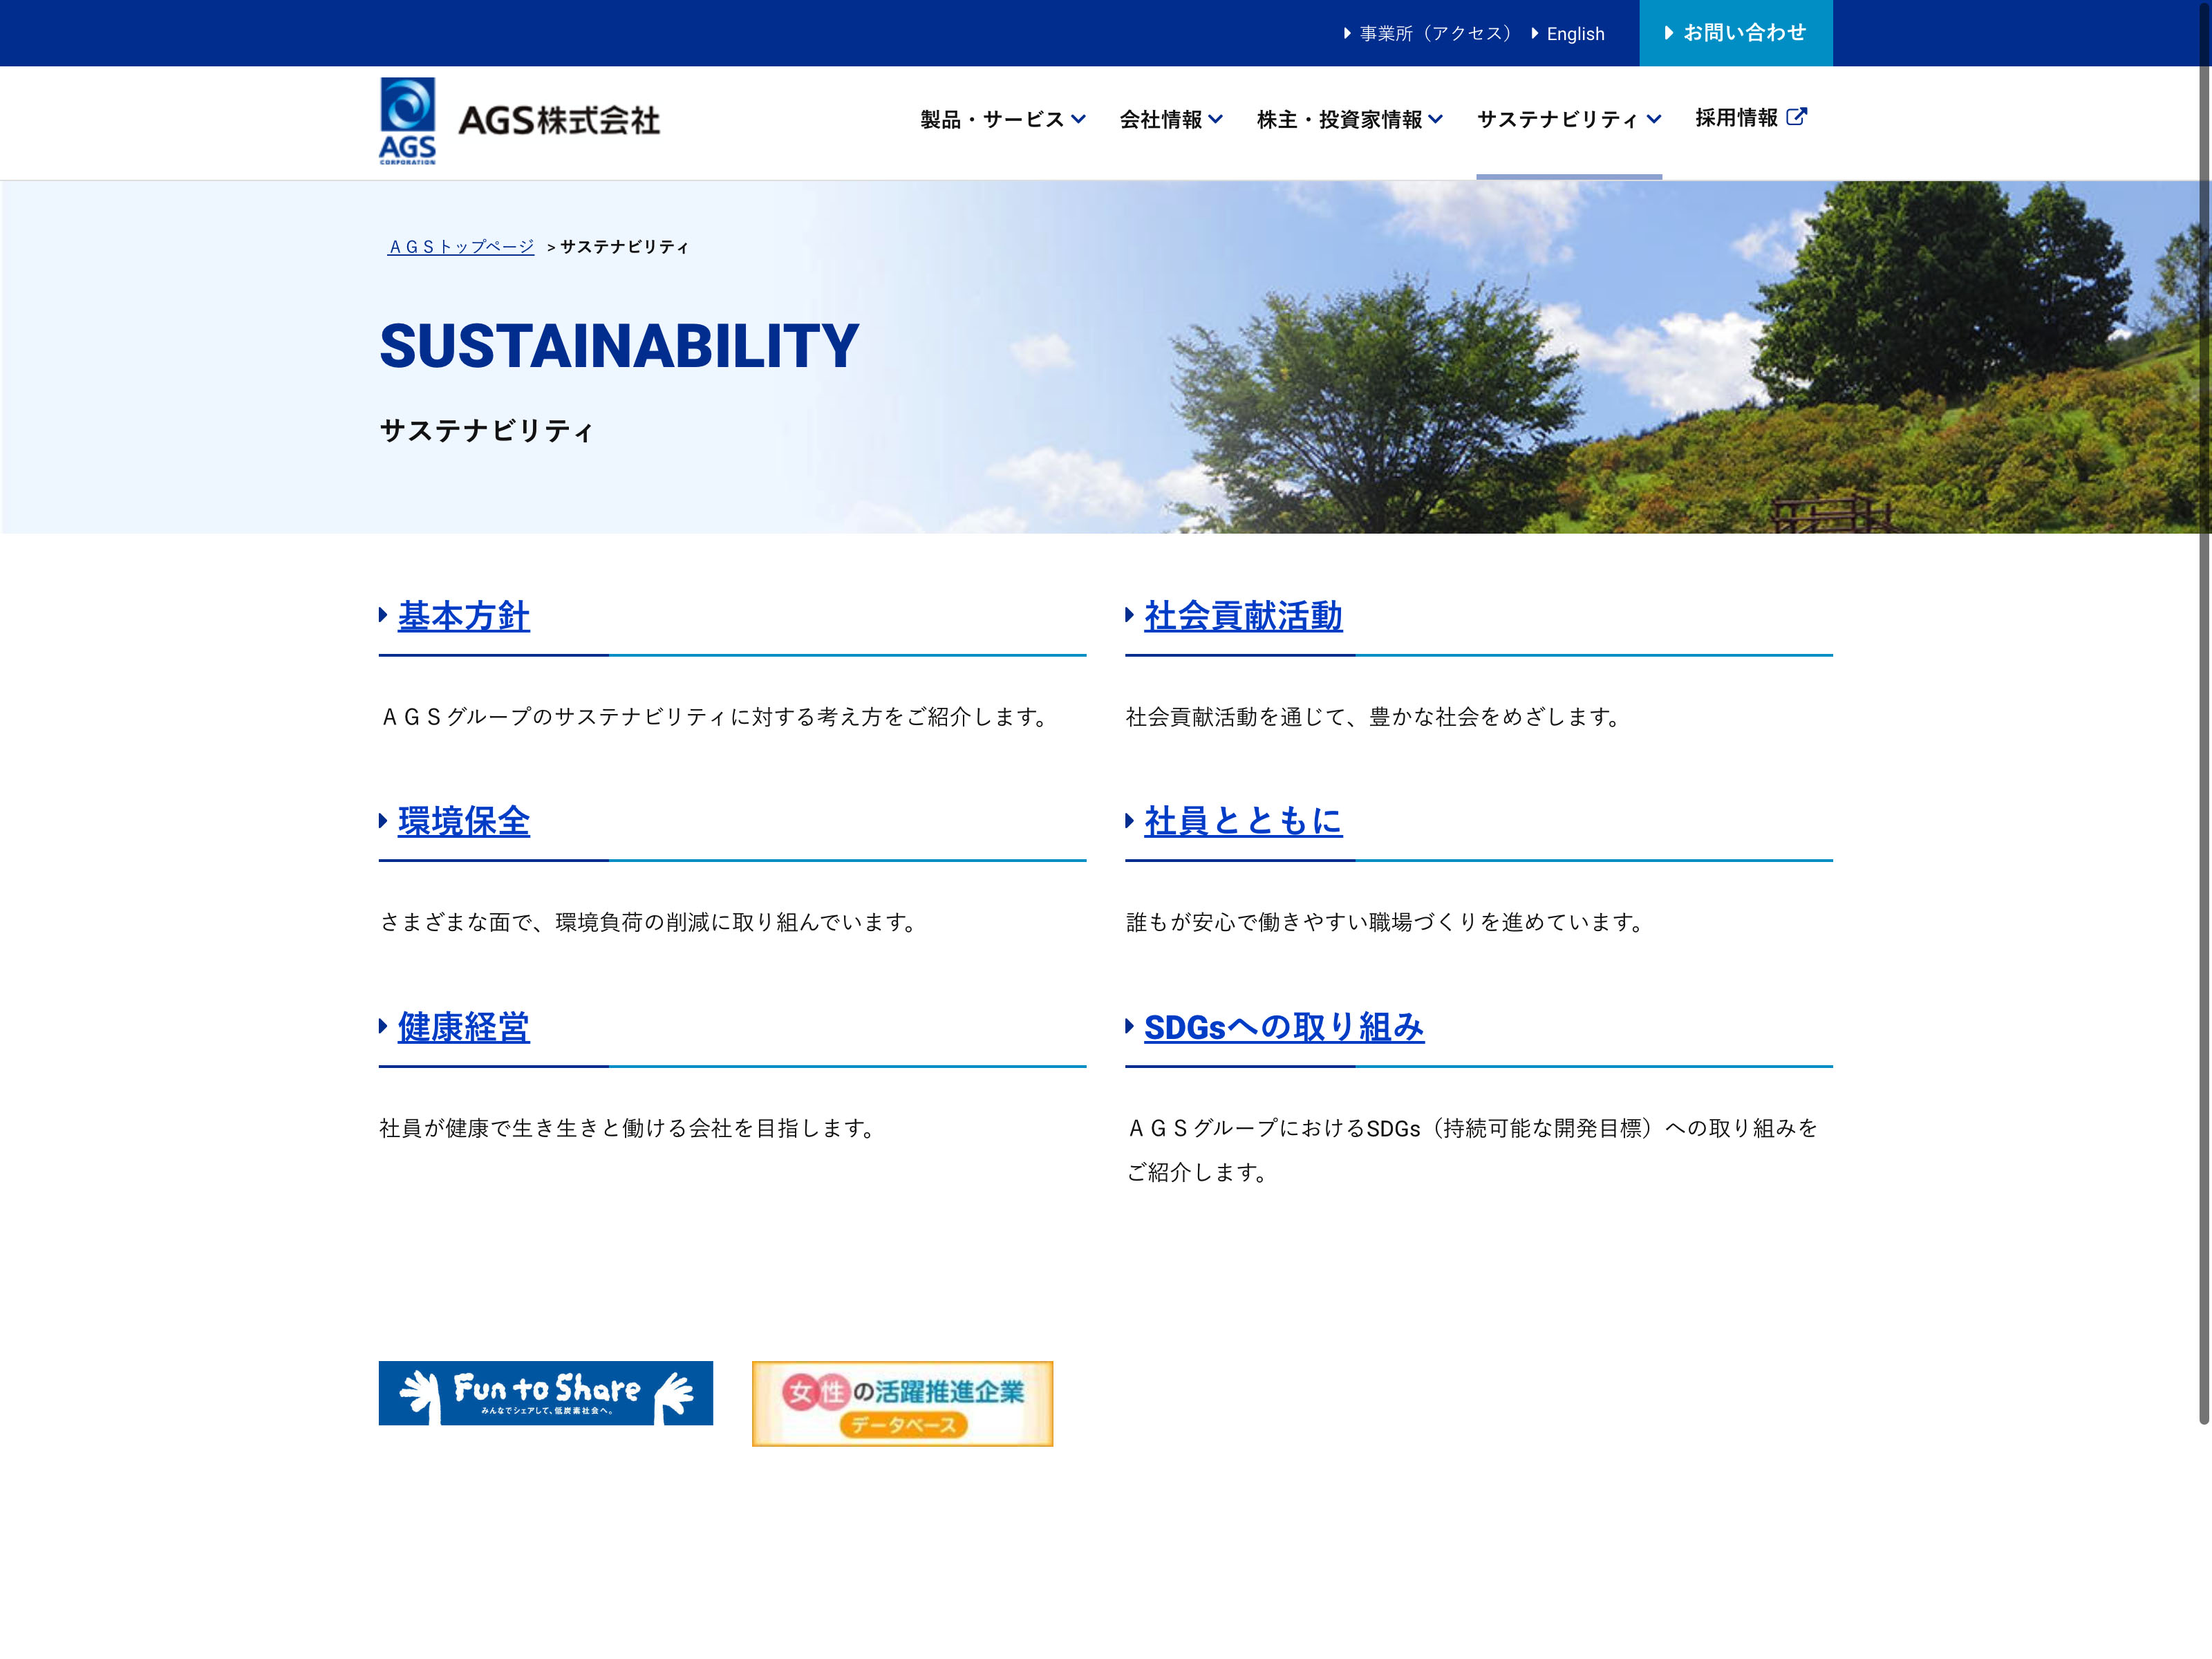Open the SDGsへの取り組み link
Image resolution: width=2212 pixels, height=1659 pixels.
click(x=1283, y=1027)
